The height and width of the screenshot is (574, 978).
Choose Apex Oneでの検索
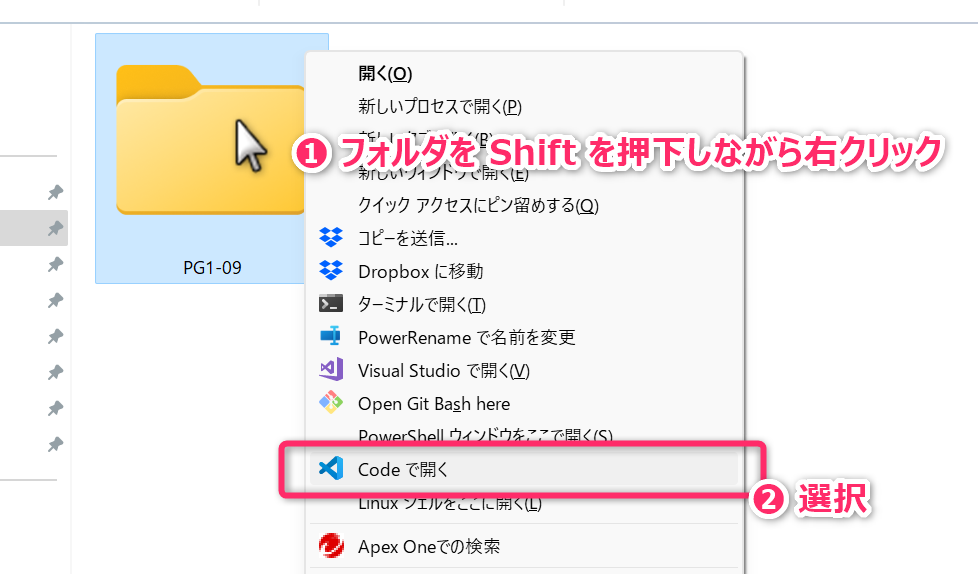coord(429,546)
